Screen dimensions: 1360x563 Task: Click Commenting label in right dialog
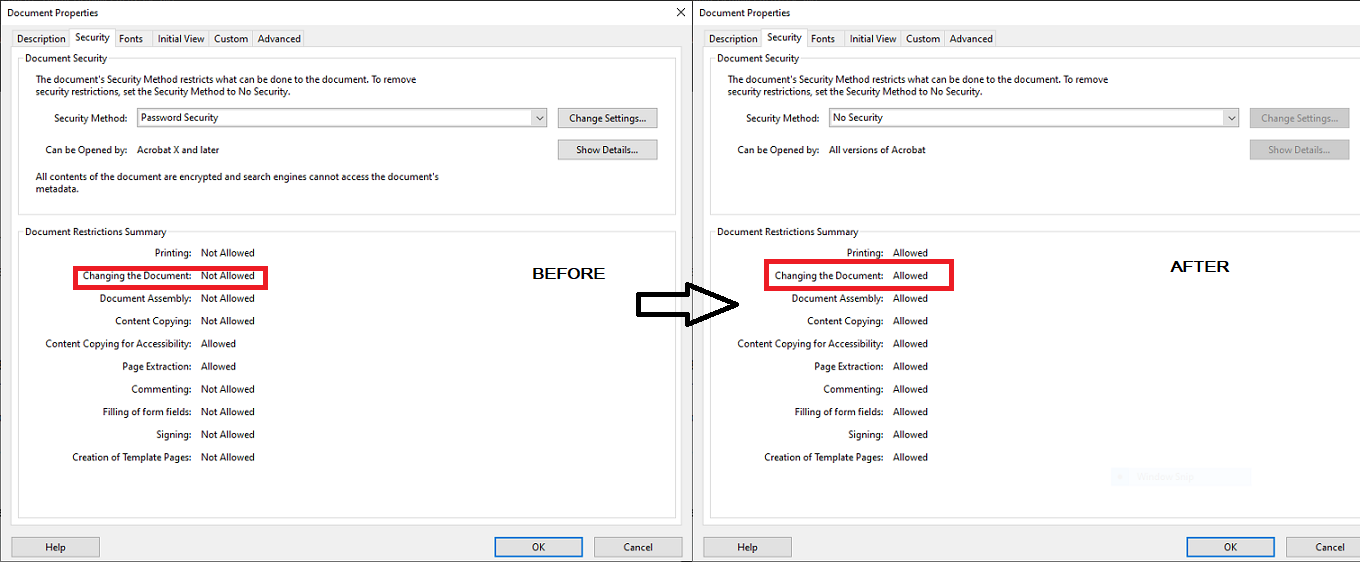(853, 390)
